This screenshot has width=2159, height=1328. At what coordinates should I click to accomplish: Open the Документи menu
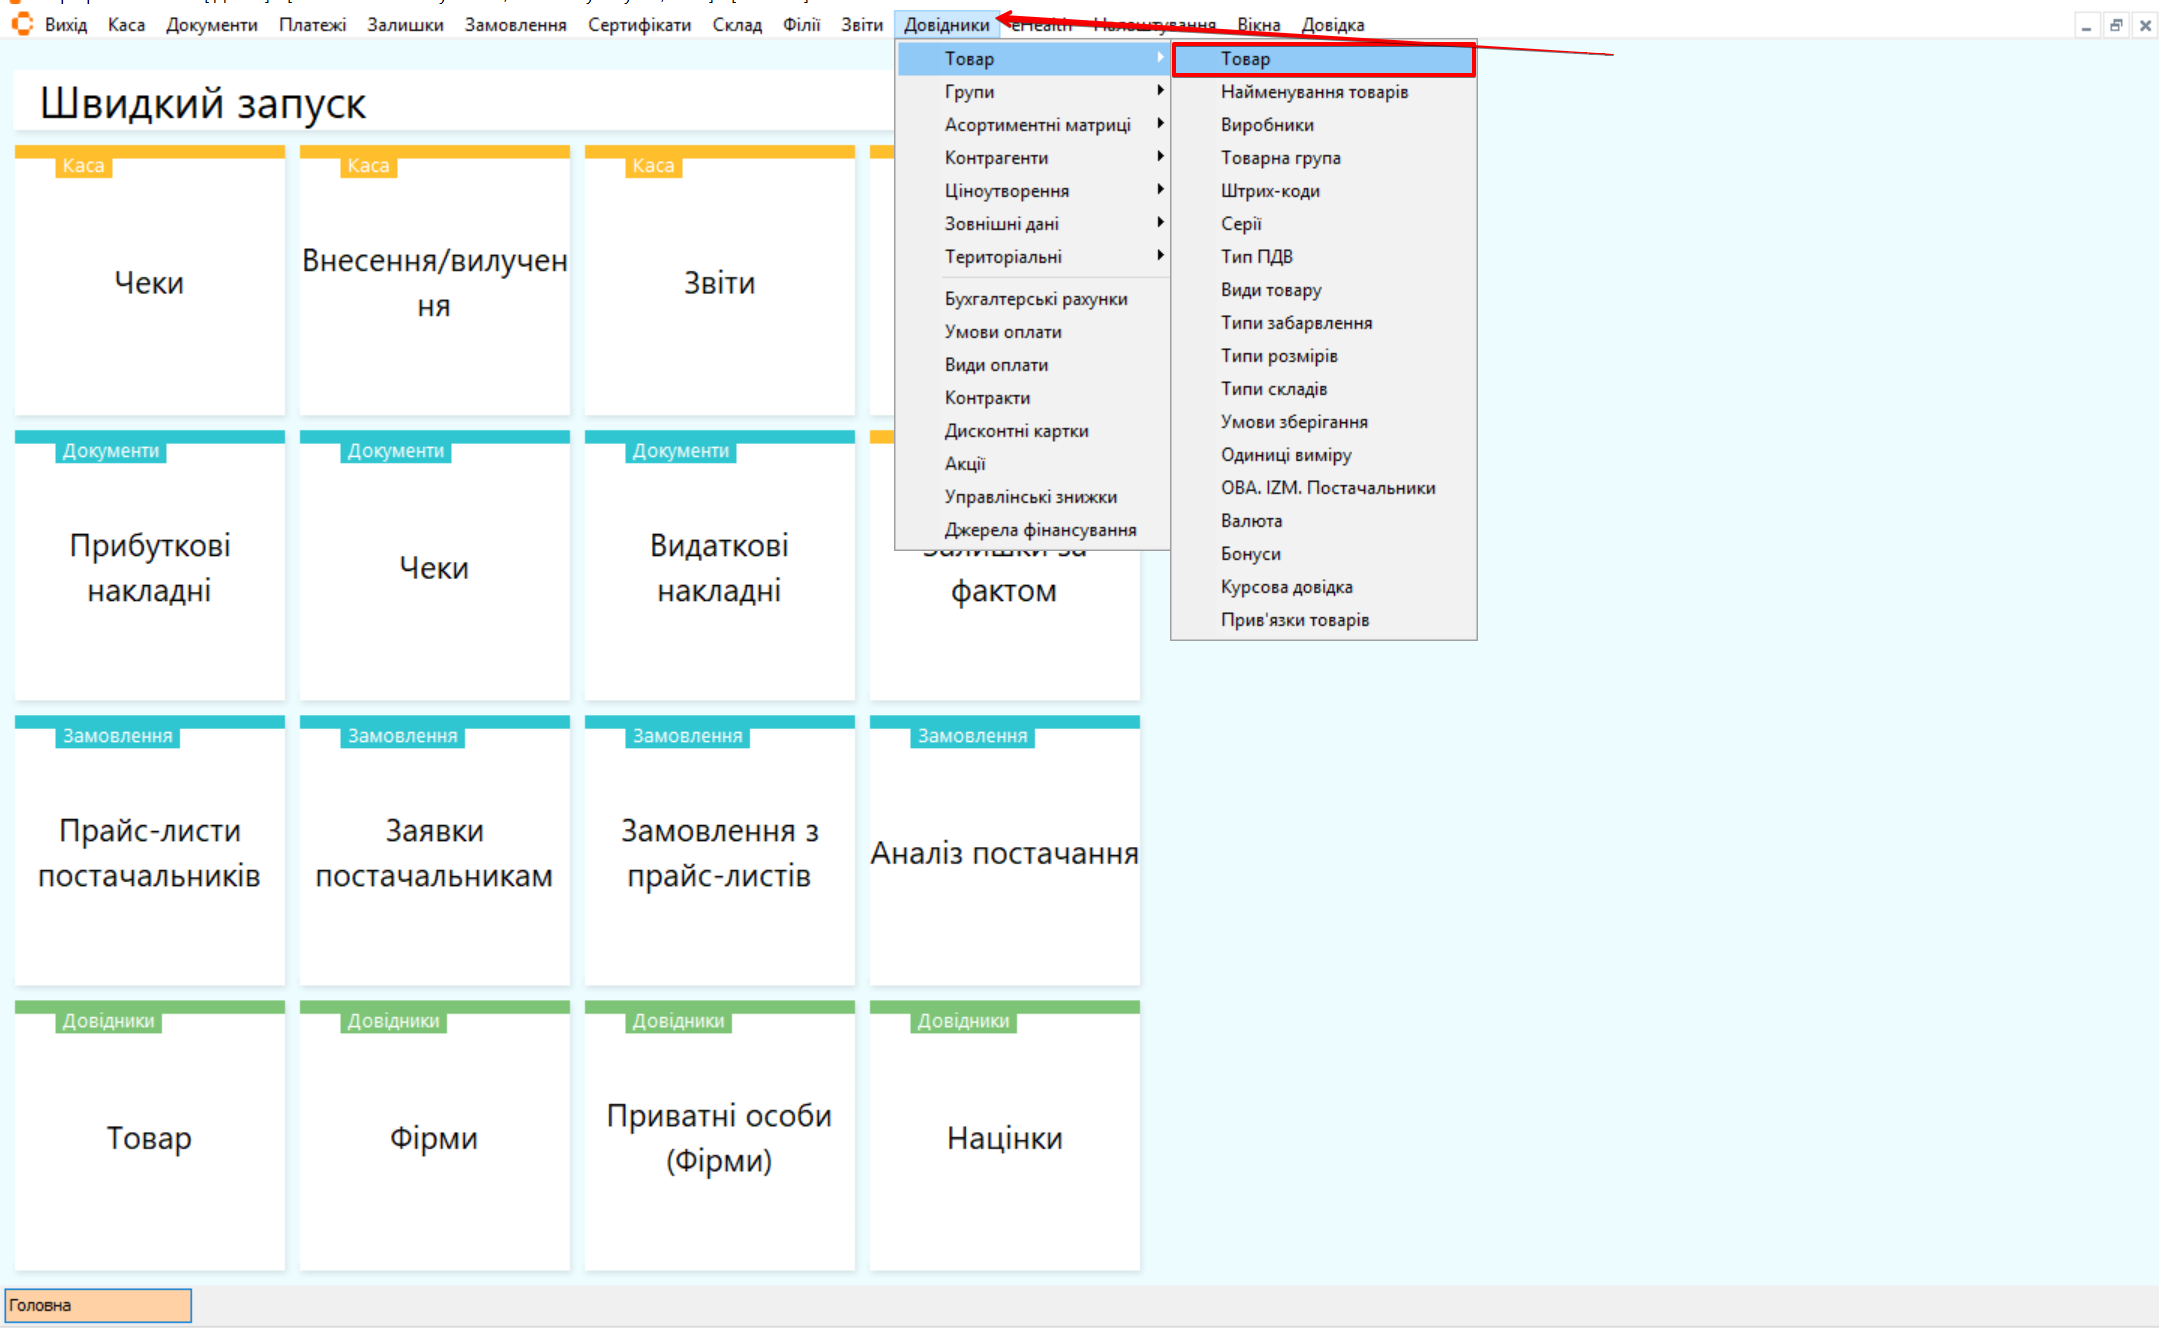coord(211,25)
